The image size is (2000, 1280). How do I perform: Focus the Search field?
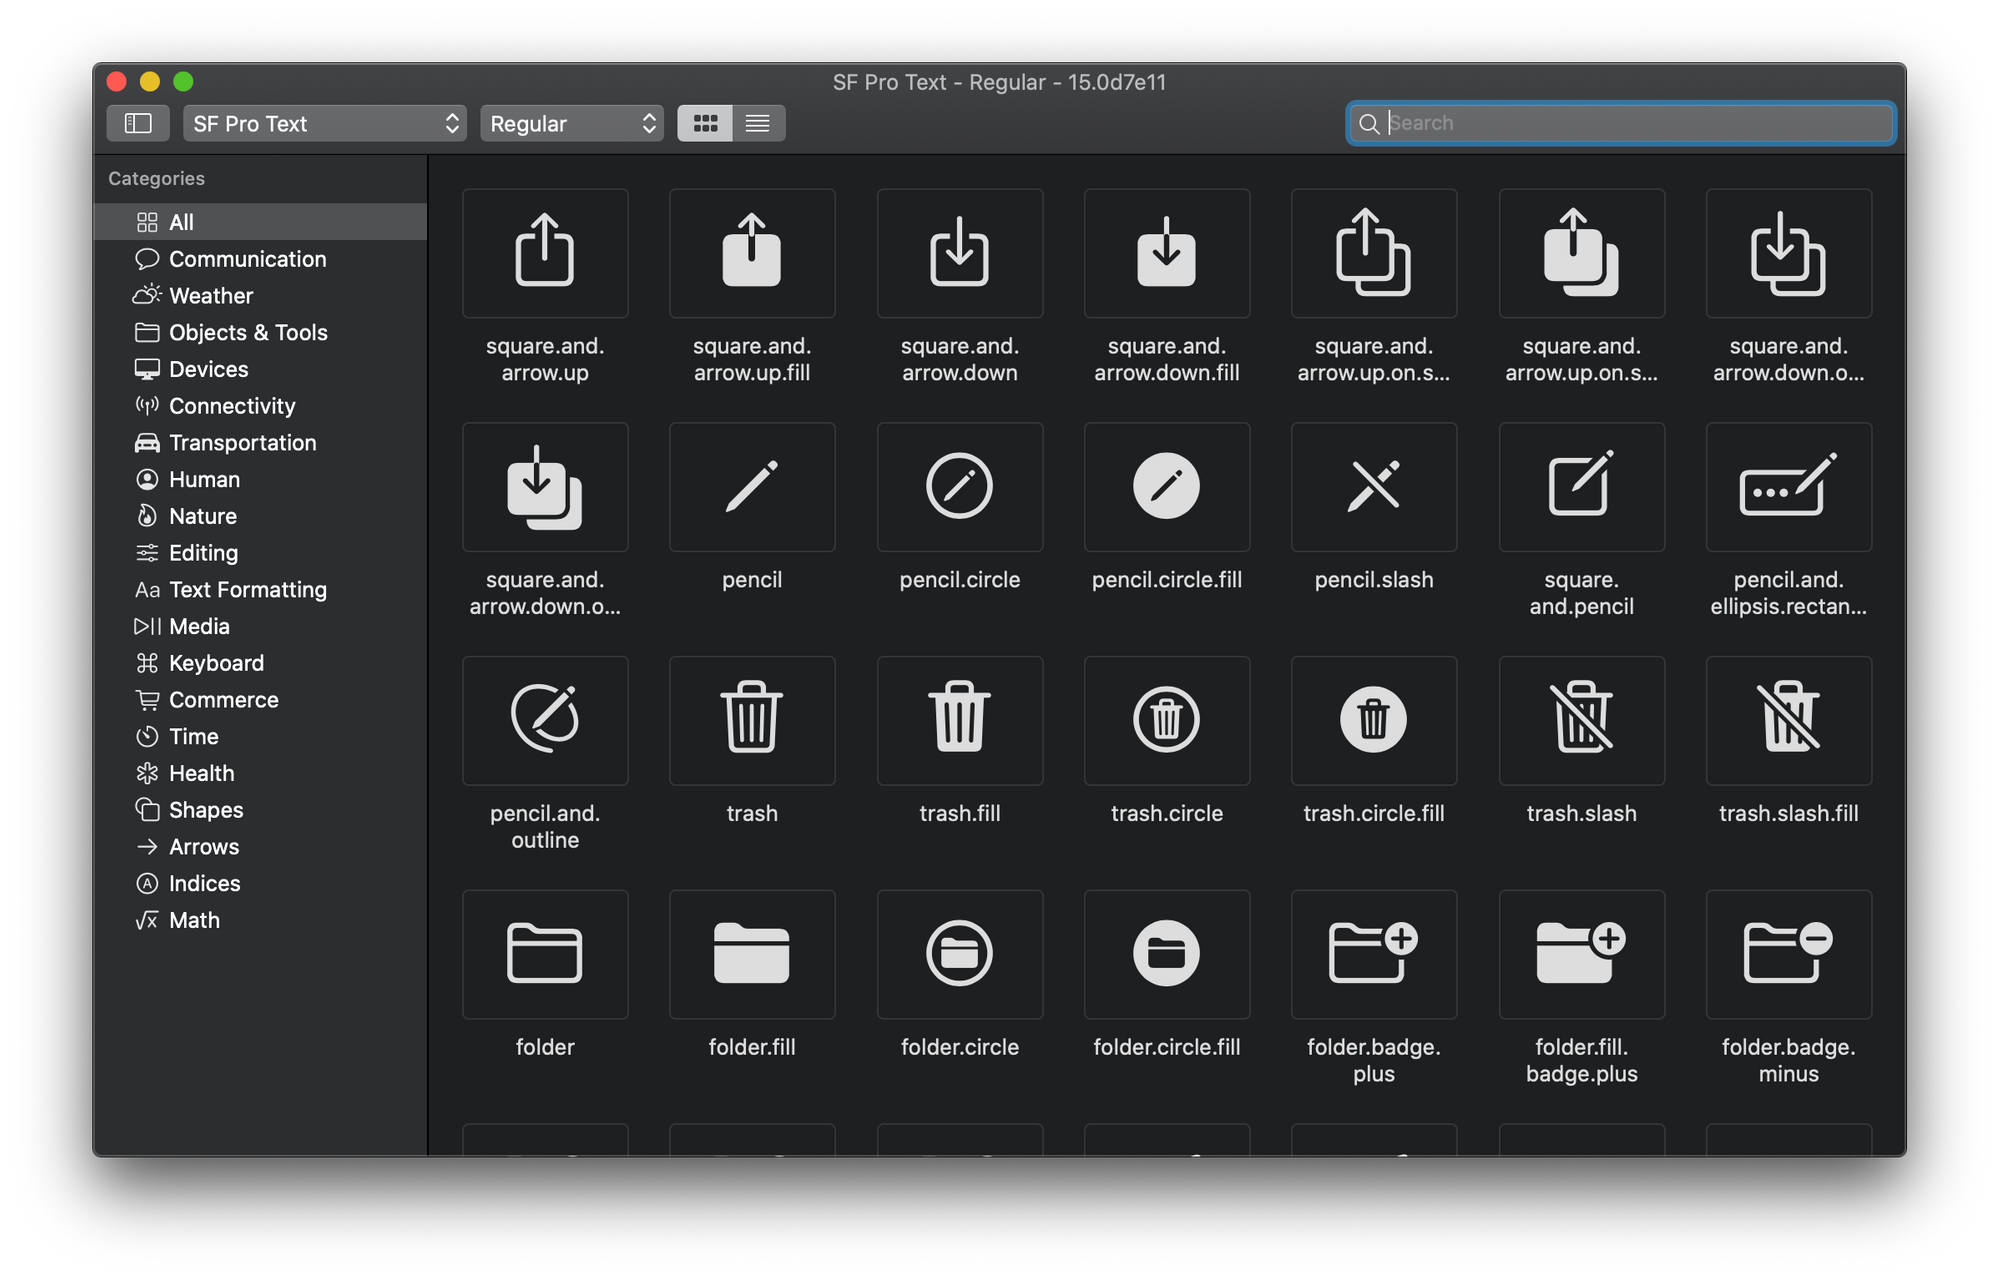(x=1621, y=123)
